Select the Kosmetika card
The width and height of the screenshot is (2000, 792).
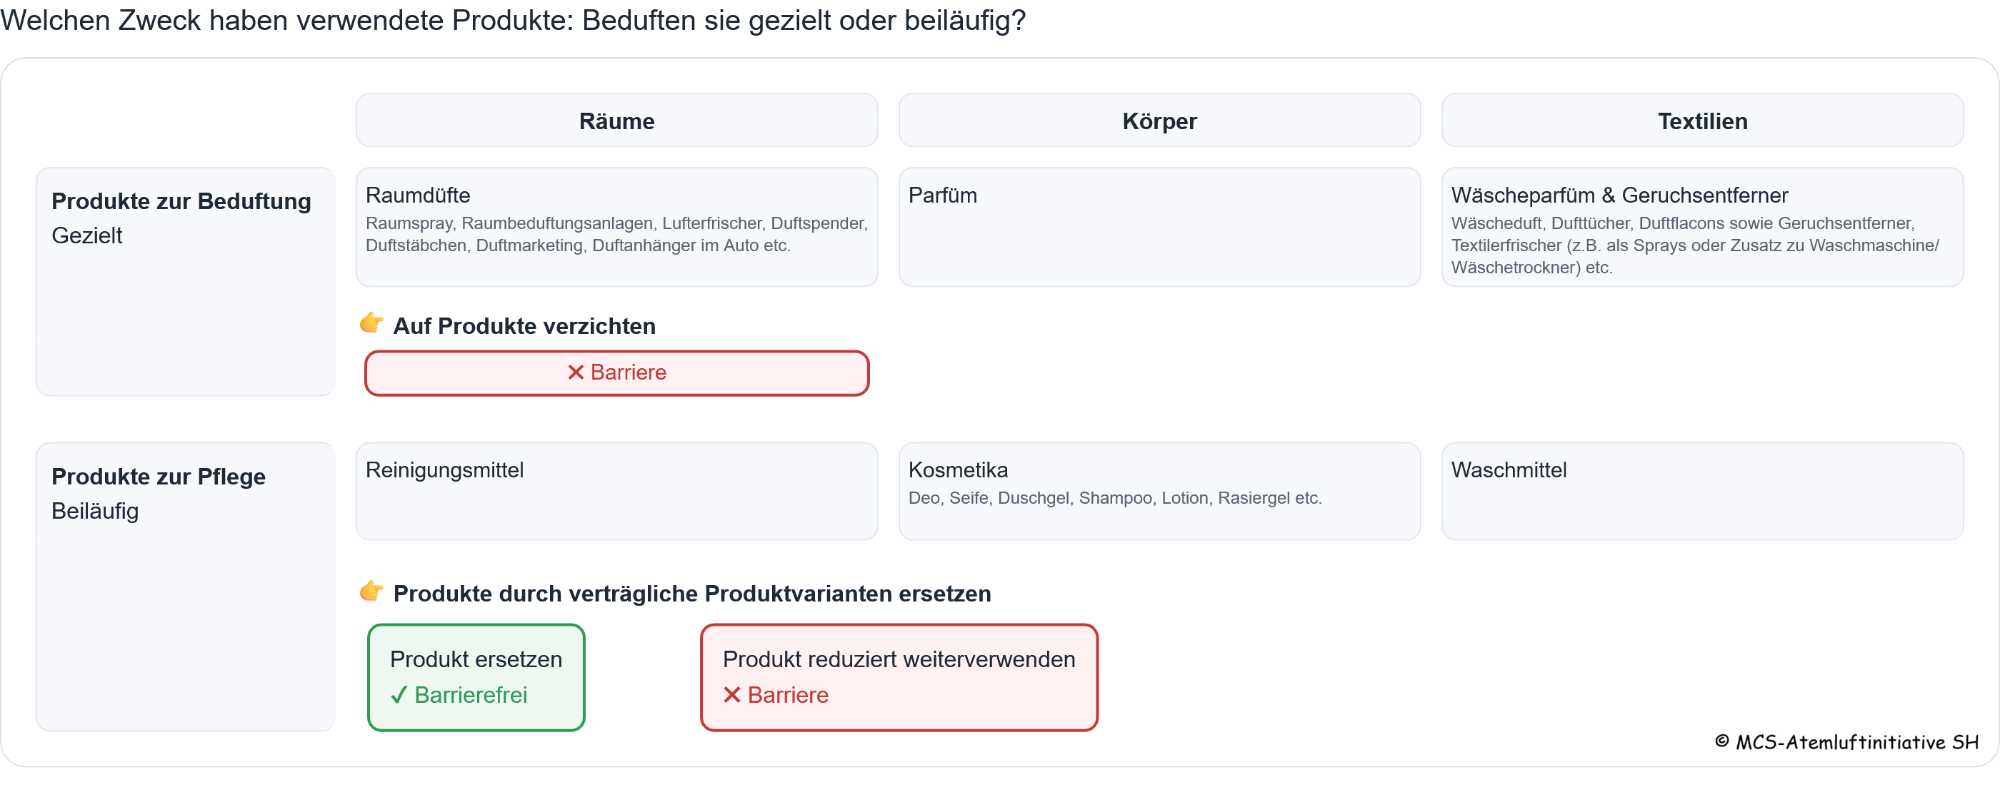point(1159,491)
